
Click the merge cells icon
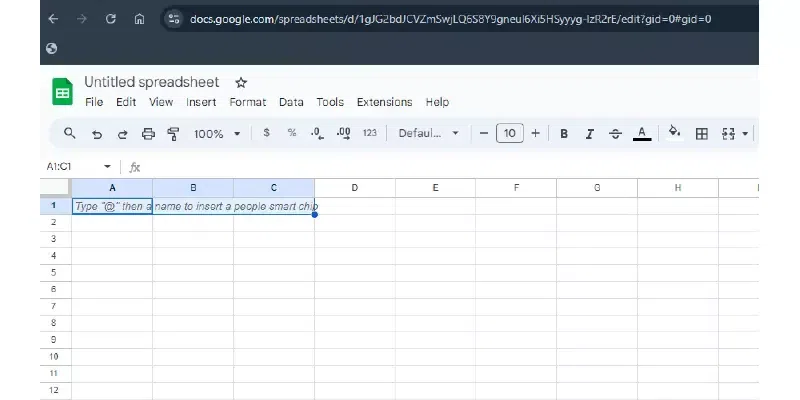click(x=728, y=134)
